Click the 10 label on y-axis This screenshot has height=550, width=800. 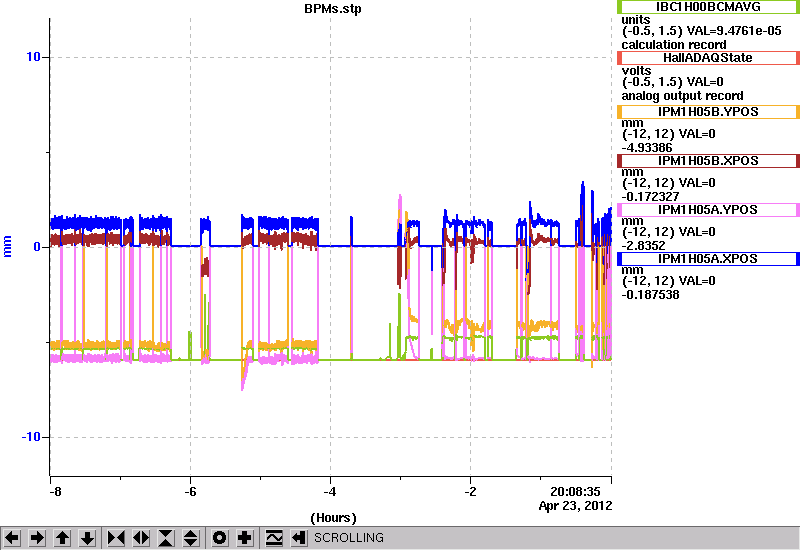click(x=33, y=57)
